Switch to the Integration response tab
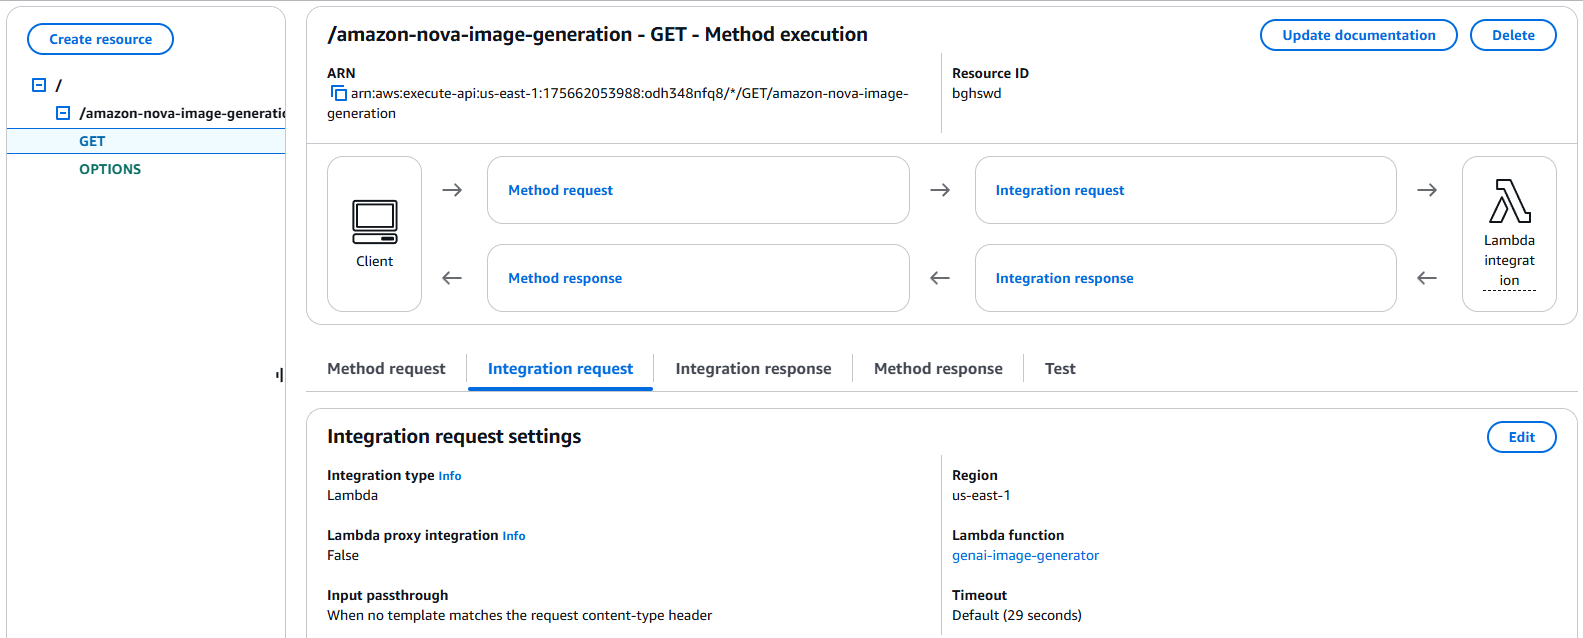This screenshot has height=638, width=1583. coord(753,369)
